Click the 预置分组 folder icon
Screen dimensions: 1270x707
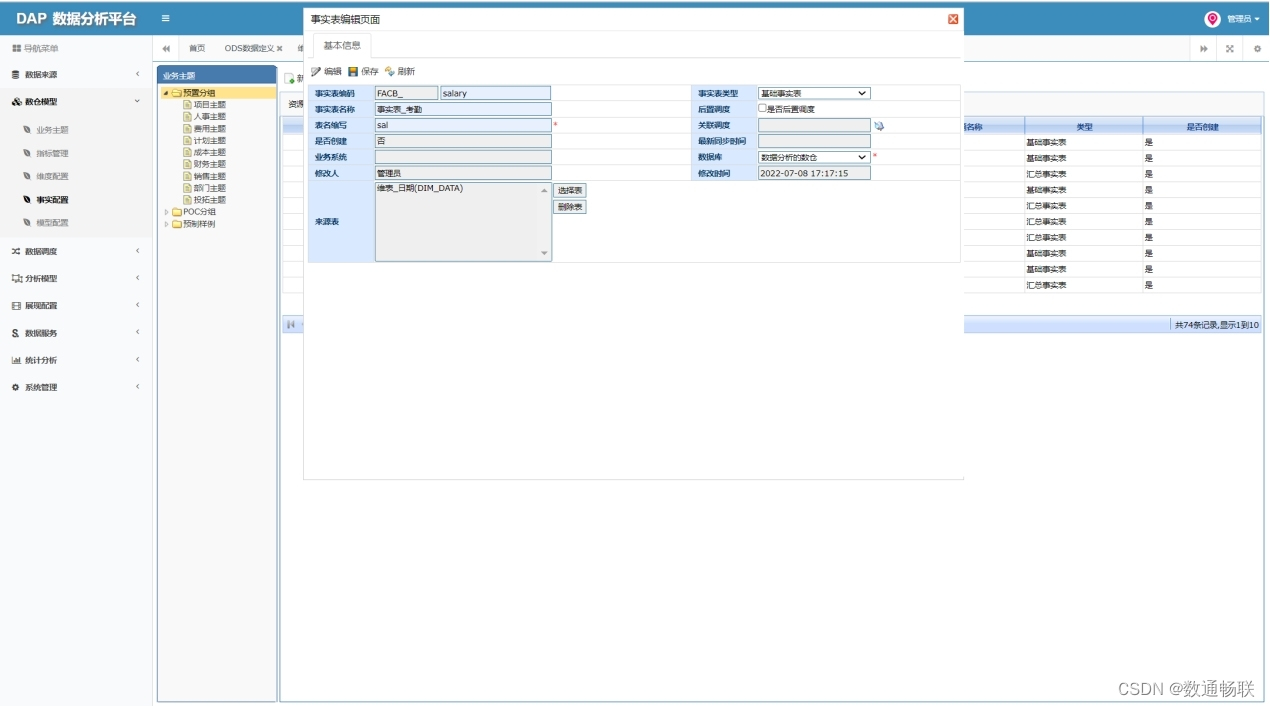click(176, 93)
